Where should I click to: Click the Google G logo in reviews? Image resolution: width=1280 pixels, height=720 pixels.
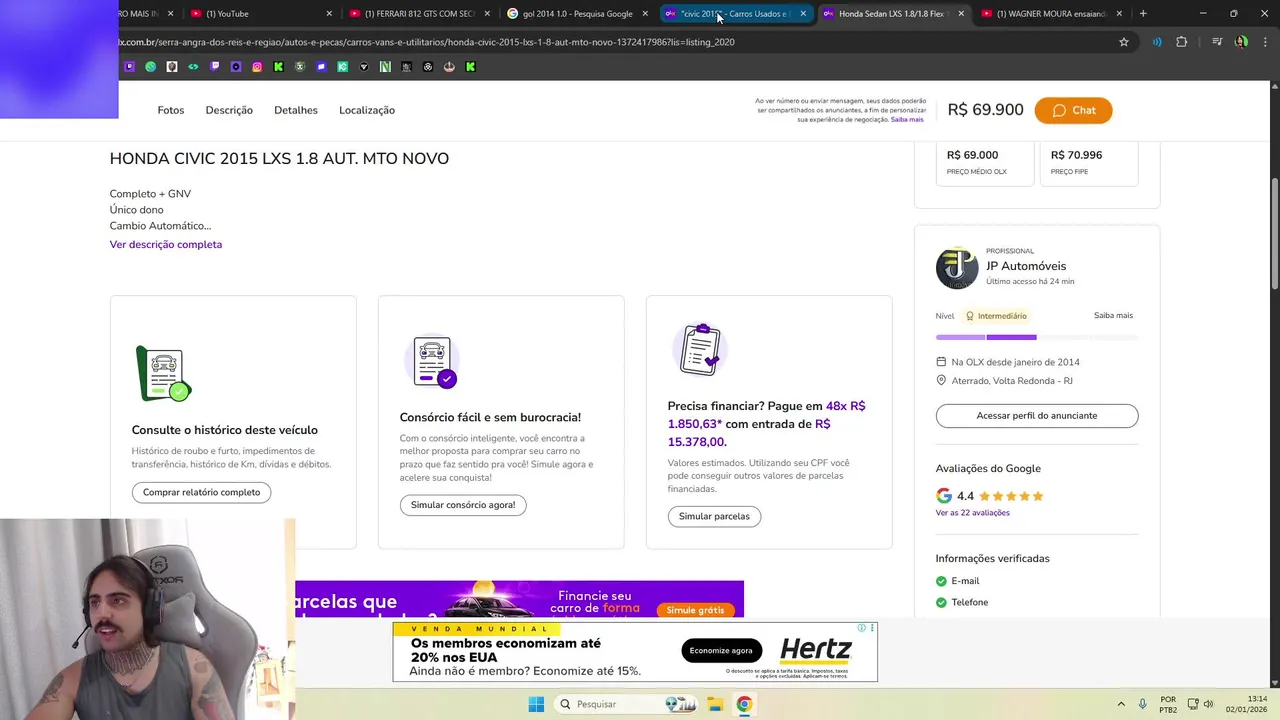[x=944, y=496]
